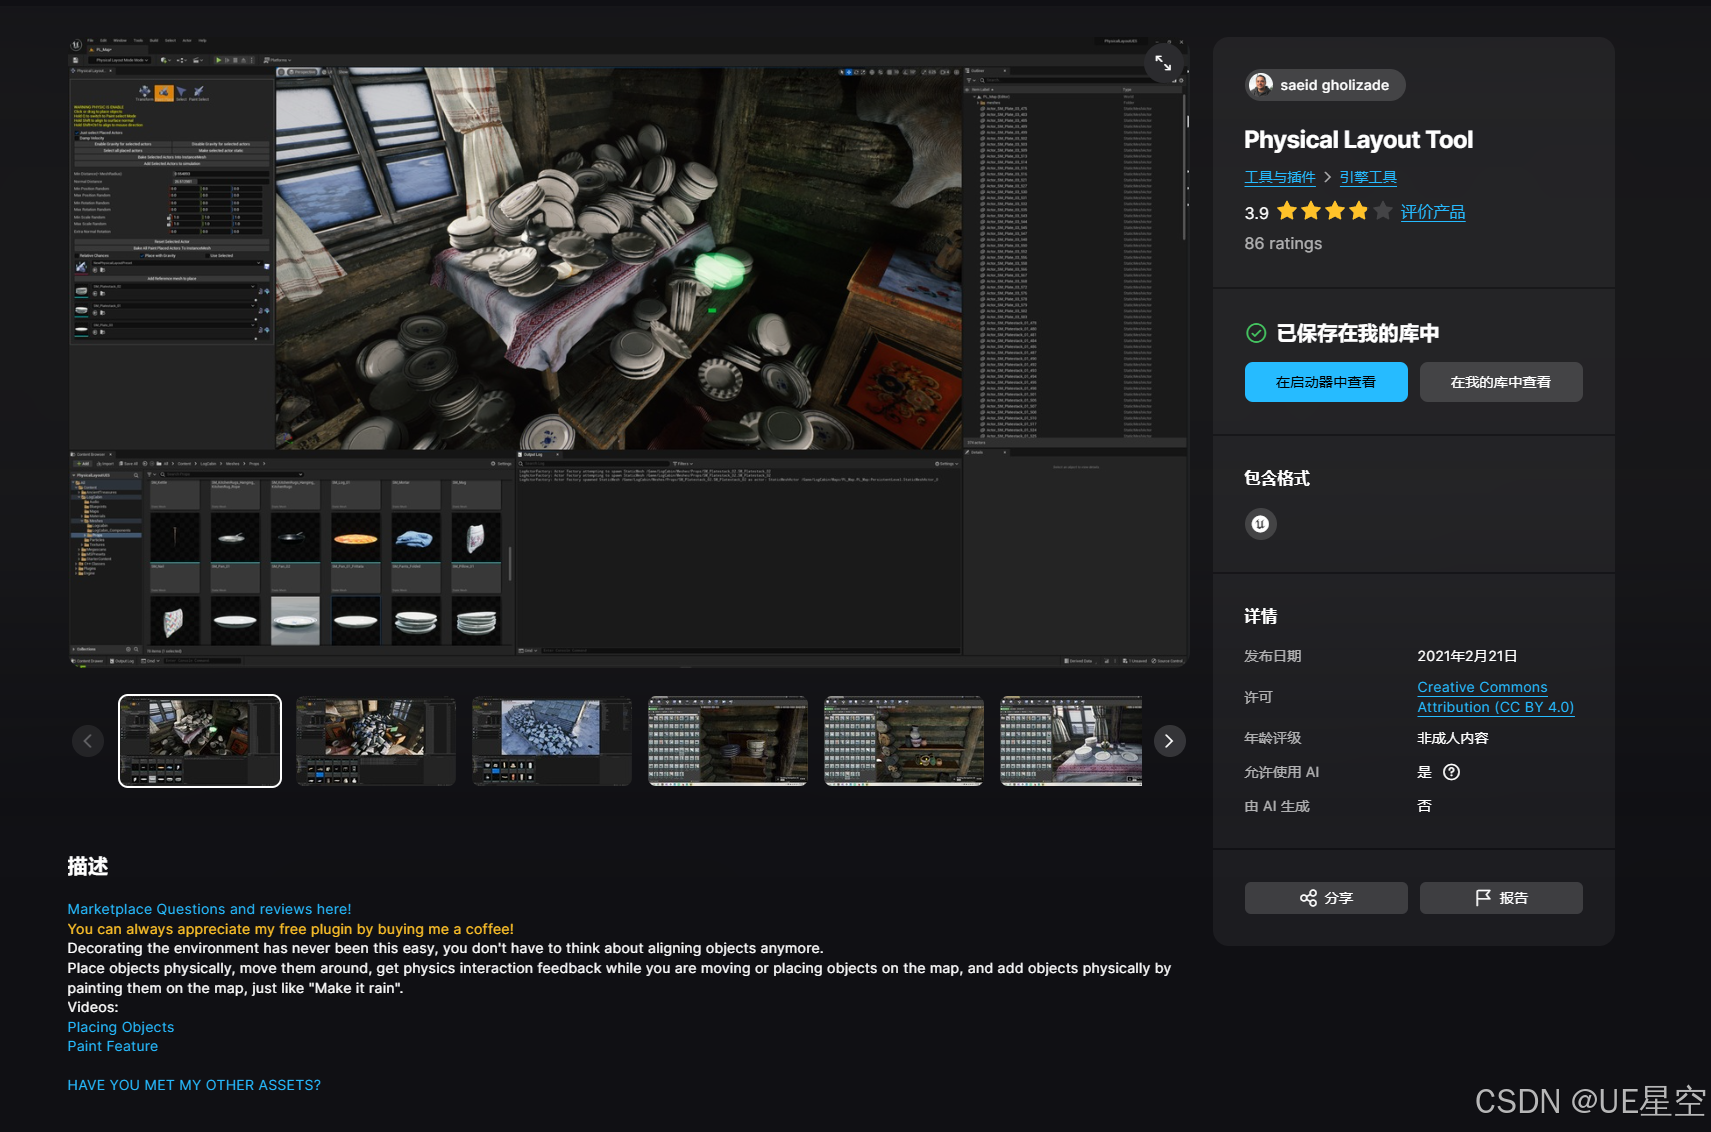This screenshot has height=1132, width=1711.
Task: Expand the preview image to fullscreen
Action: 1163,63
